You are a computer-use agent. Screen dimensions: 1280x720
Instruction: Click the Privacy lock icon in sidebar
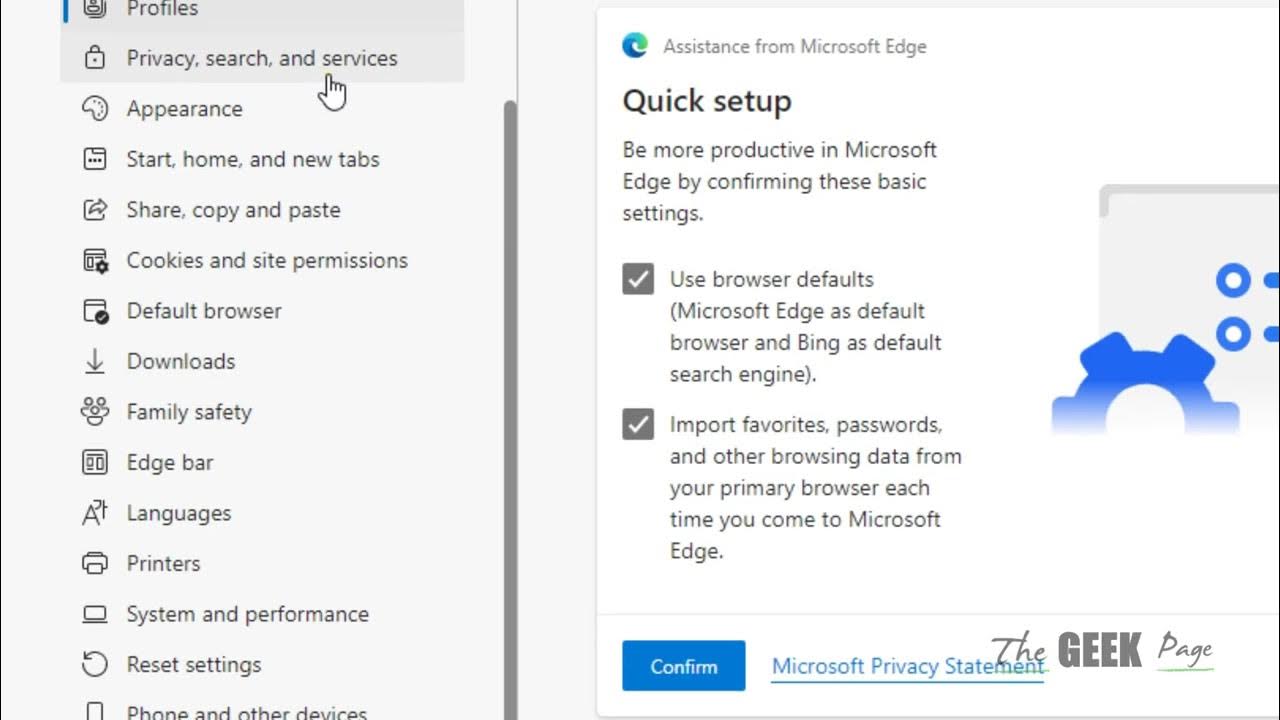pos(95,58)
